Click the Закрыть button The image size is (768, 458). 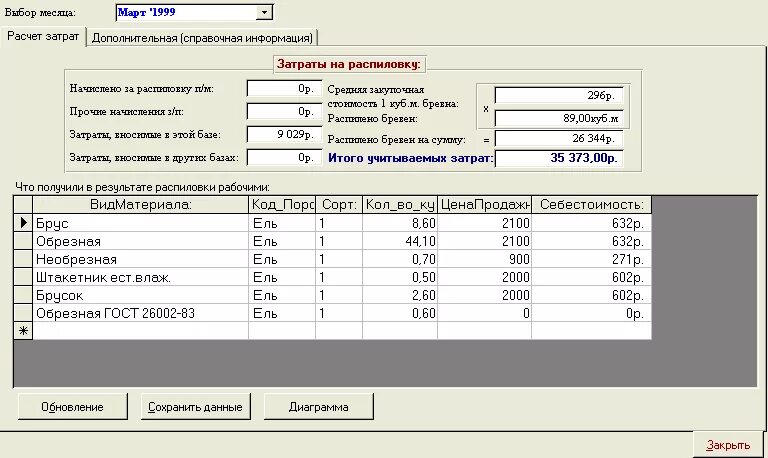pyautogui.click(x=728, y=445)
